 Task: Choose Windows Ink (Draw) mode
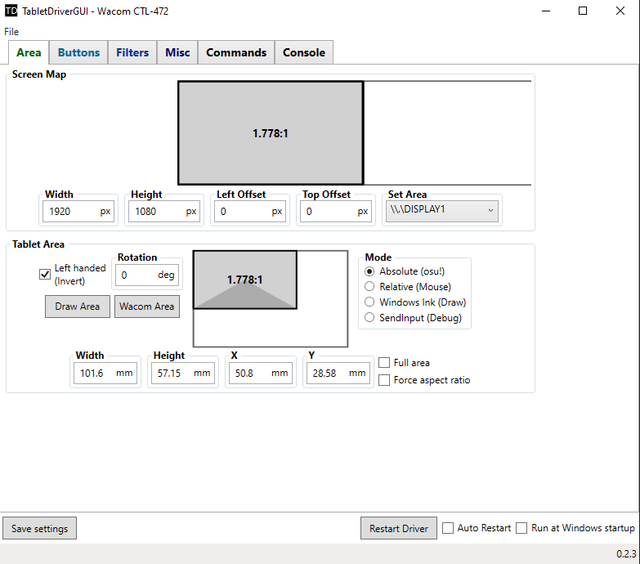(x=369, y=302)
